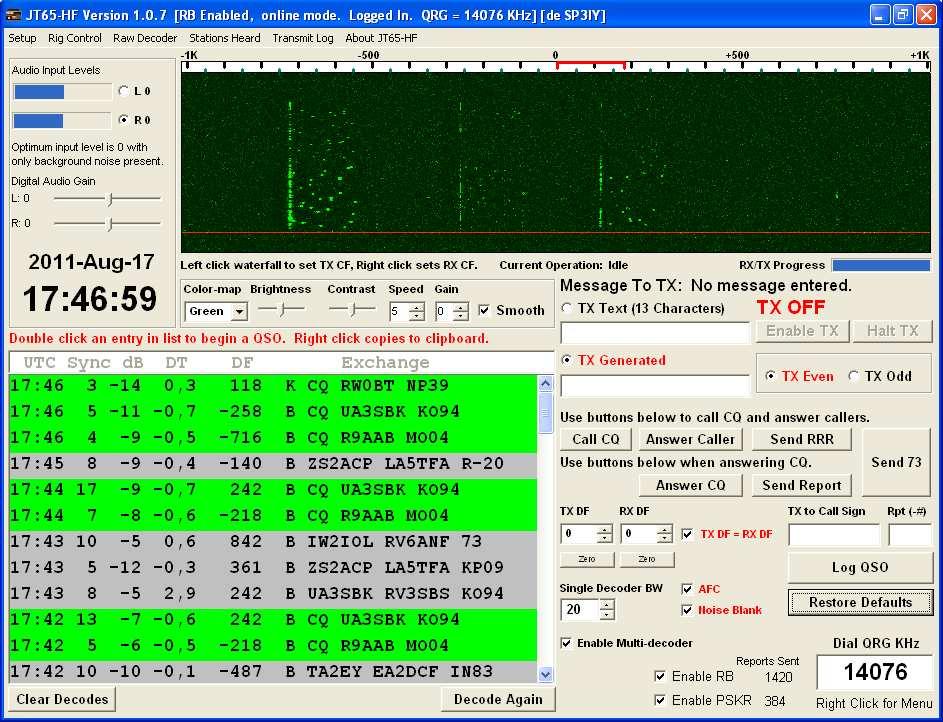This screenshot has width=943, height=722.
Task: Select the R 0 audio channel radio
Action: point(124,120)
